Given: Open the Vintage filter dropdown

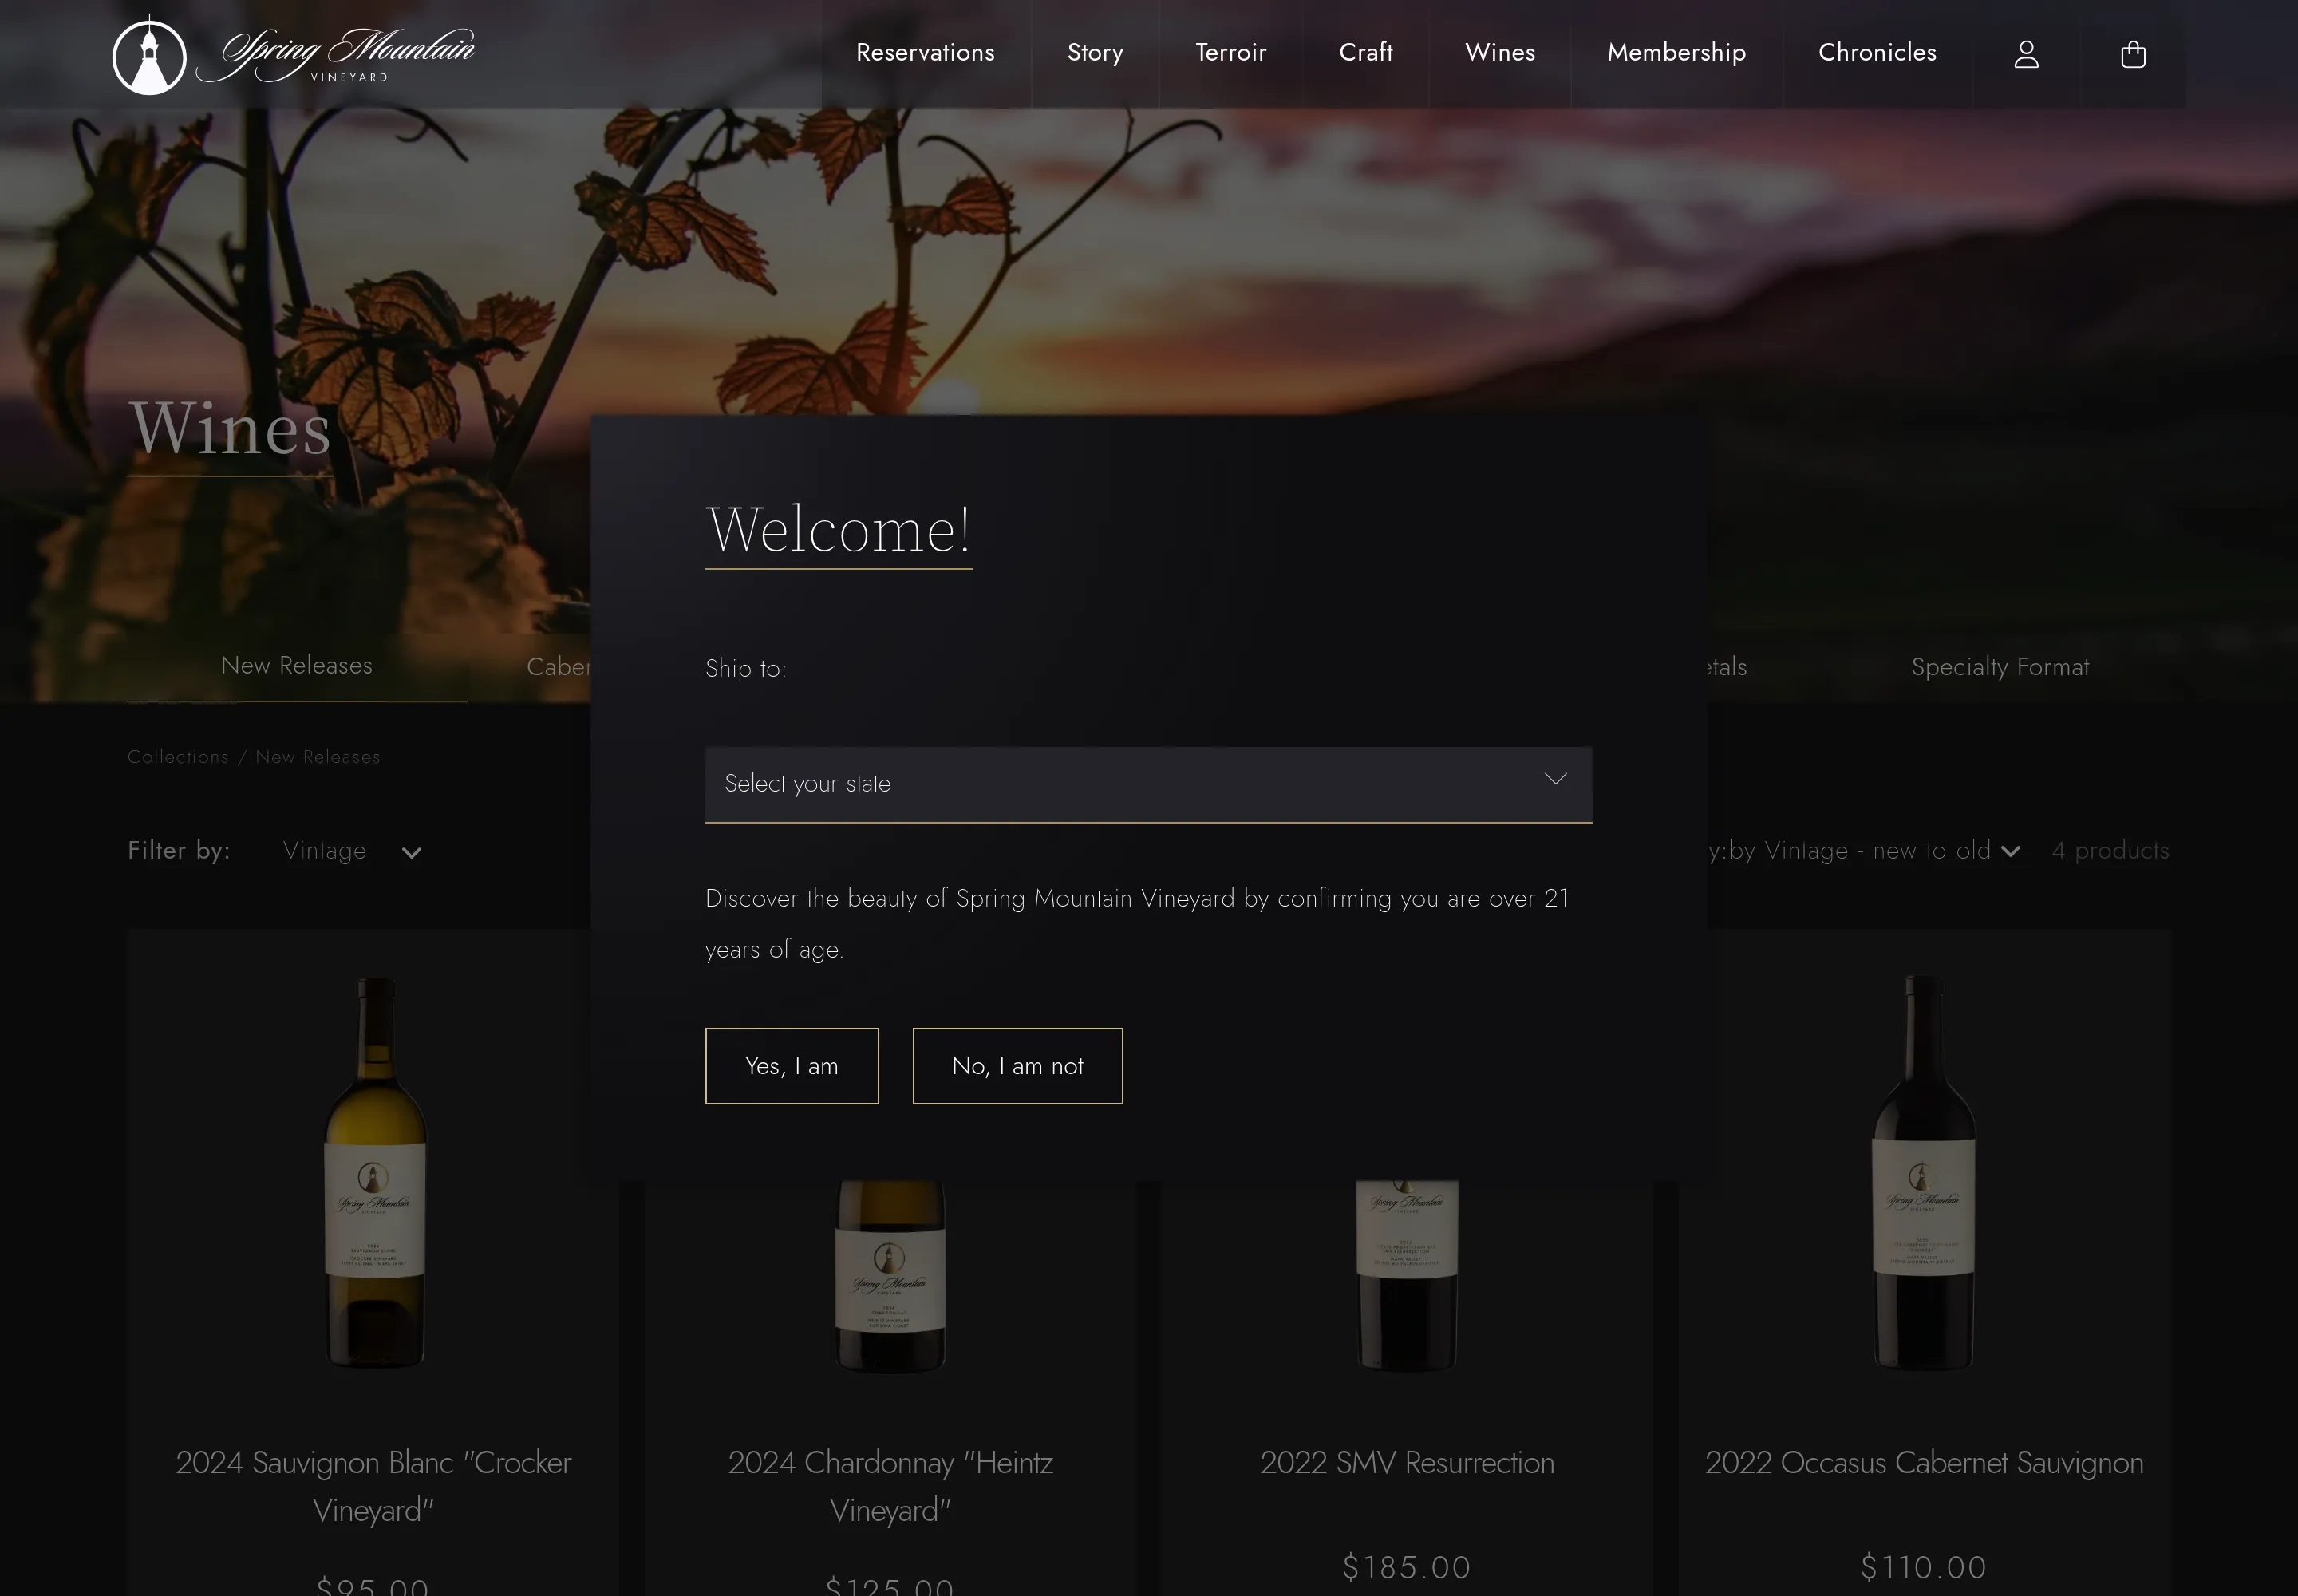Looking at the screenshot, I should (352, 851).
